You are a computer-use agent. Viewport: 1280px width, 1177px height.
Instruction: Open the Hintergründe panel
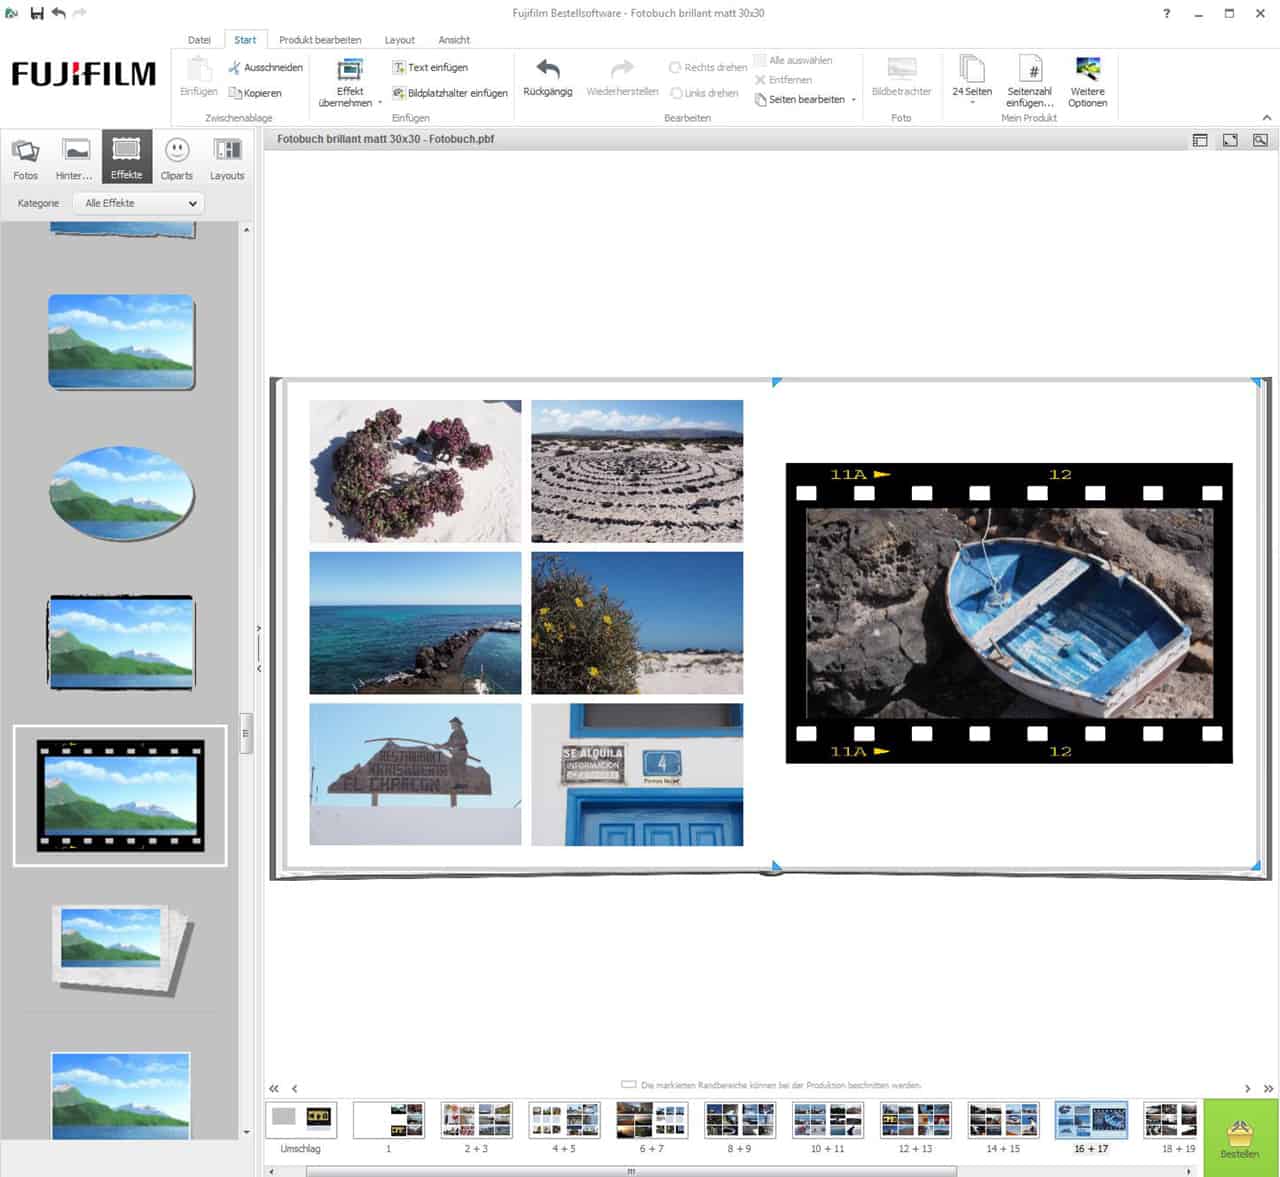pos(75,157)
